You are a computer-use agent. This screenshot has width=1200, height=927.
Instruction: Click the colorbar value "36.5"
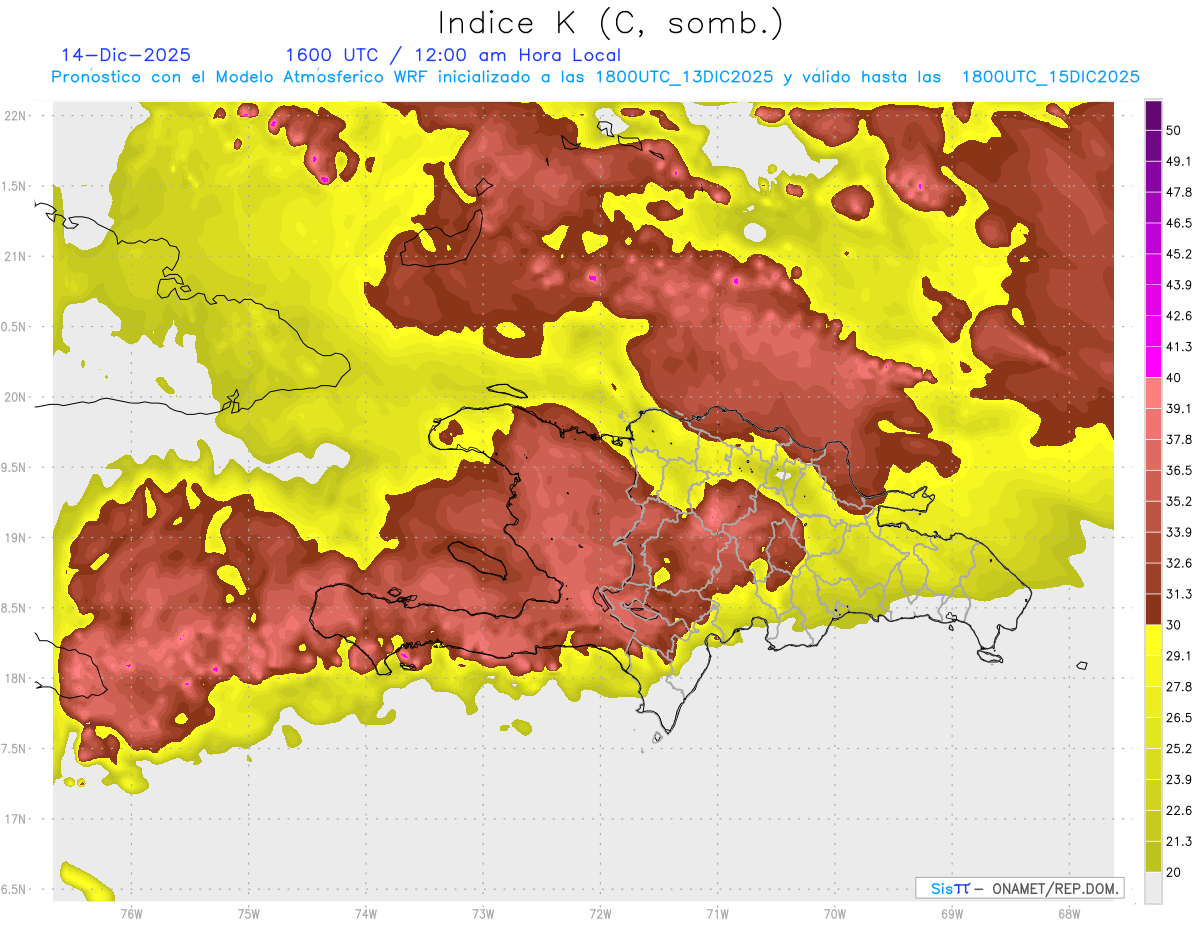tap(1178, 470)
